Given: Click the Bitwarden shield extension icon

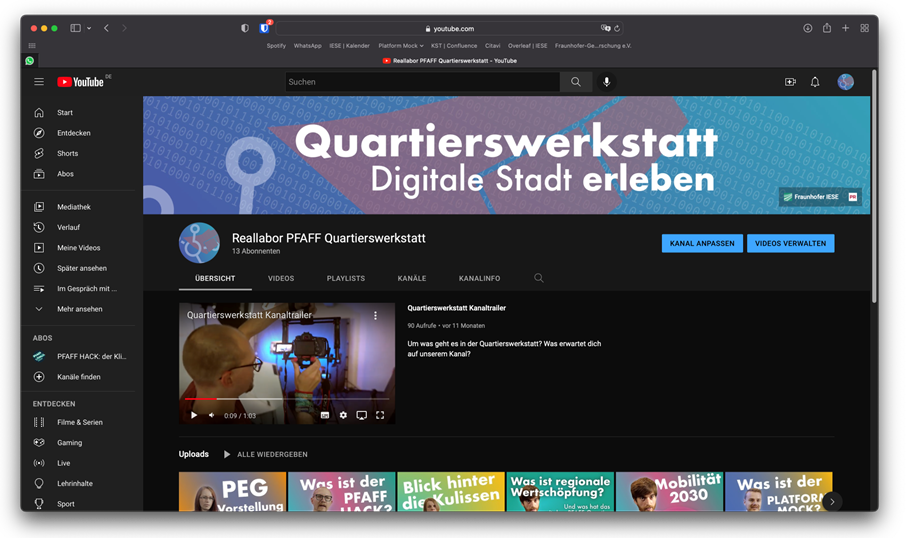Looking at the screenshot, I should tap(264, 28).
